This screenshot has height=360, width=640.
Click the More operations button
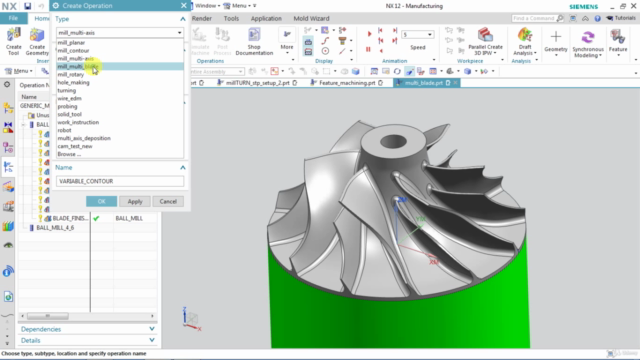[287, 41]
